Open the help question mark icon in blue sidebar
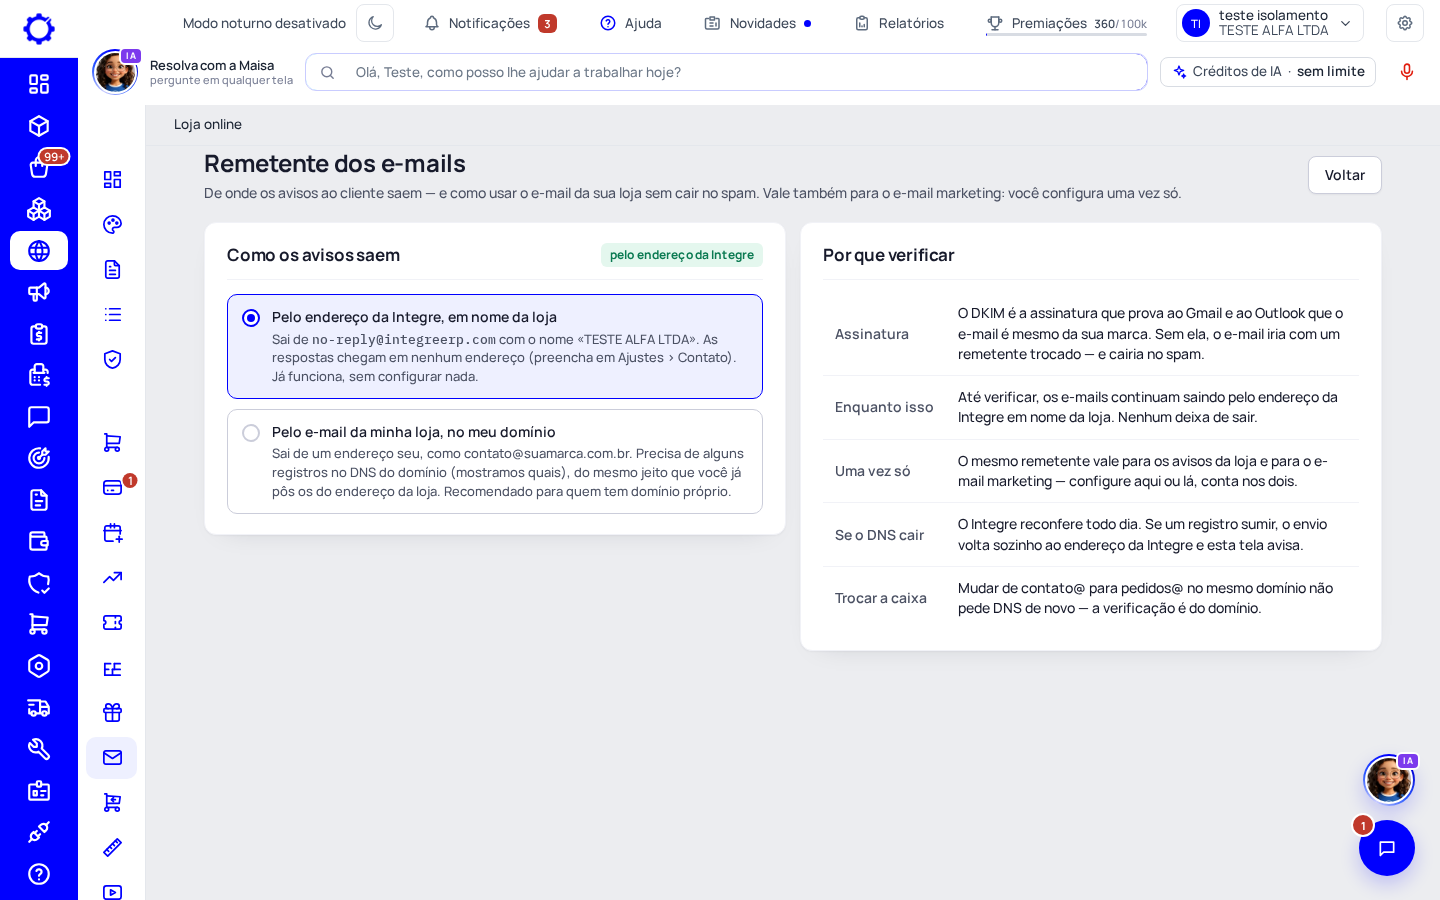The image size is (1440, 900). (39, 874)
